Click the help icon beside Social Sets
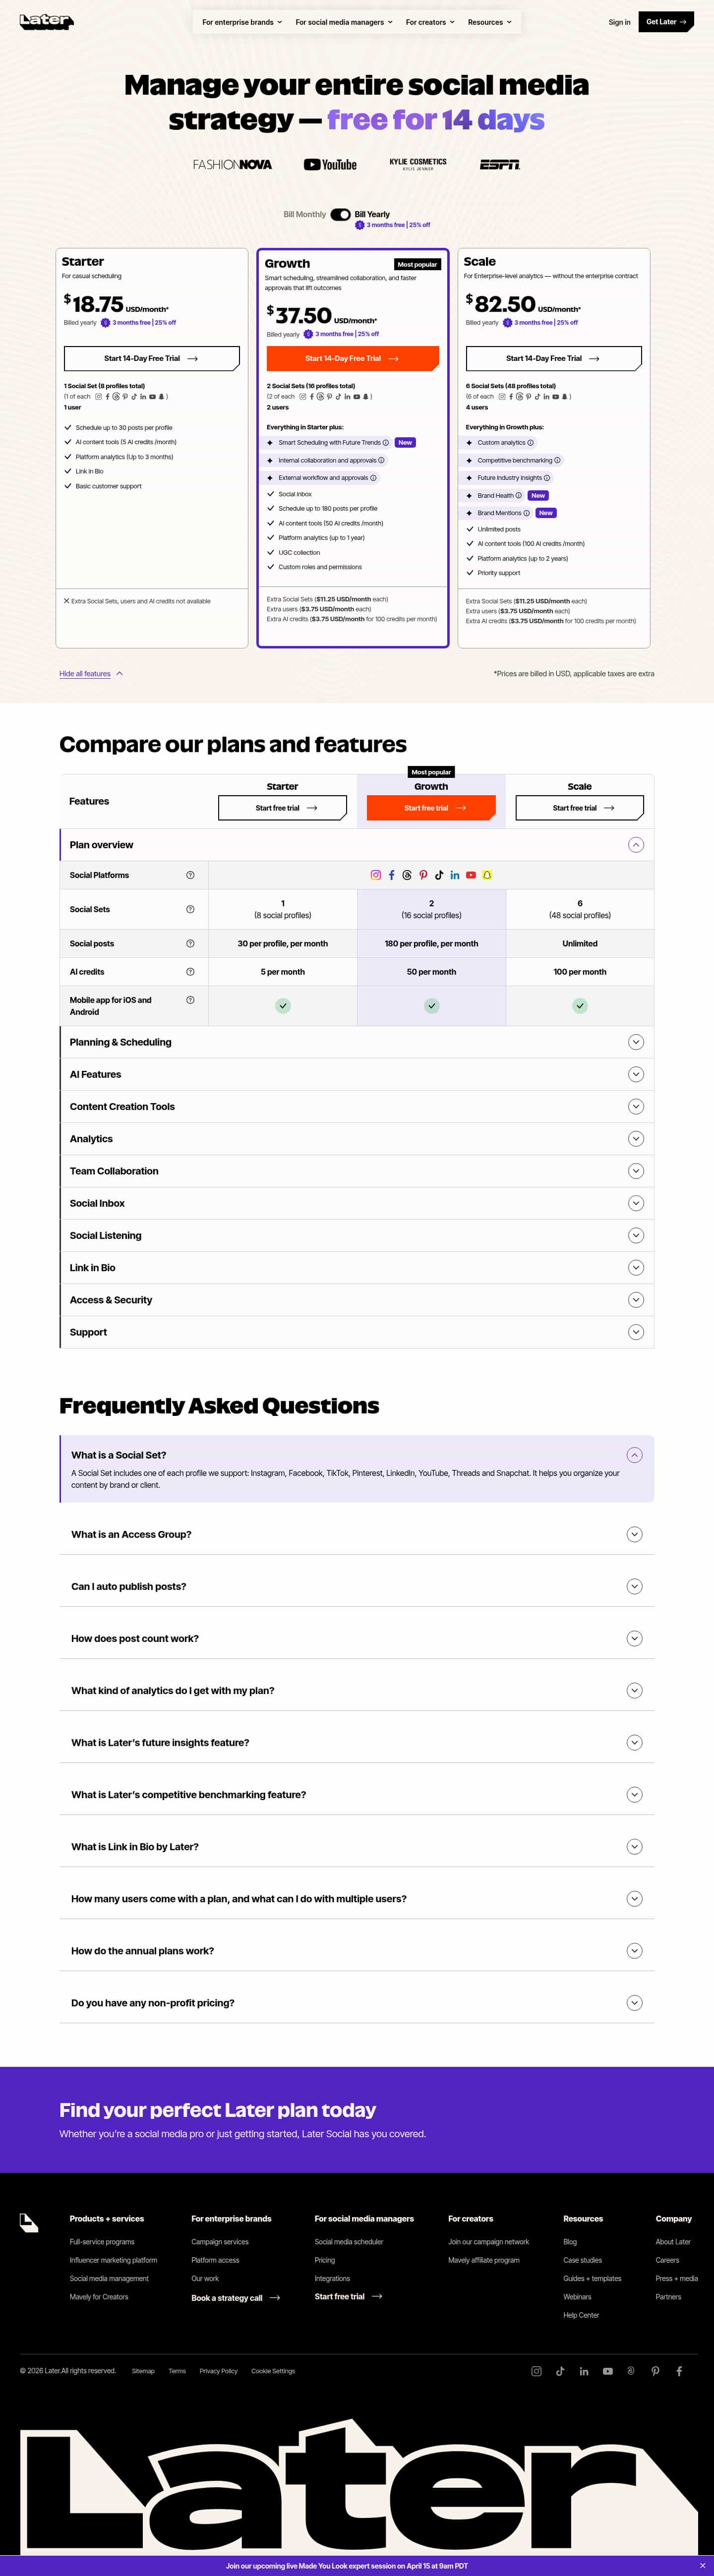Viewport: 714px width, 2576px height. click(190, 909)
